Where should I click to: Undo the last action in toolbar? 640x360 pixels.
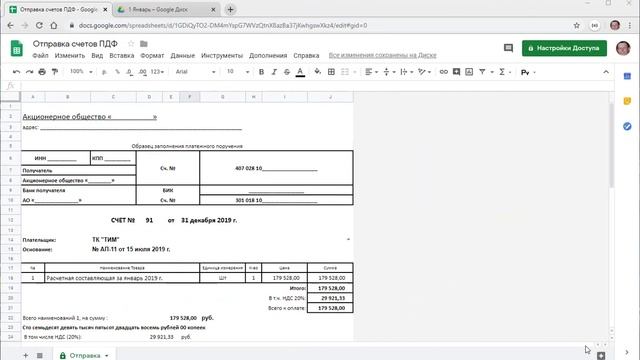point(16,72)
